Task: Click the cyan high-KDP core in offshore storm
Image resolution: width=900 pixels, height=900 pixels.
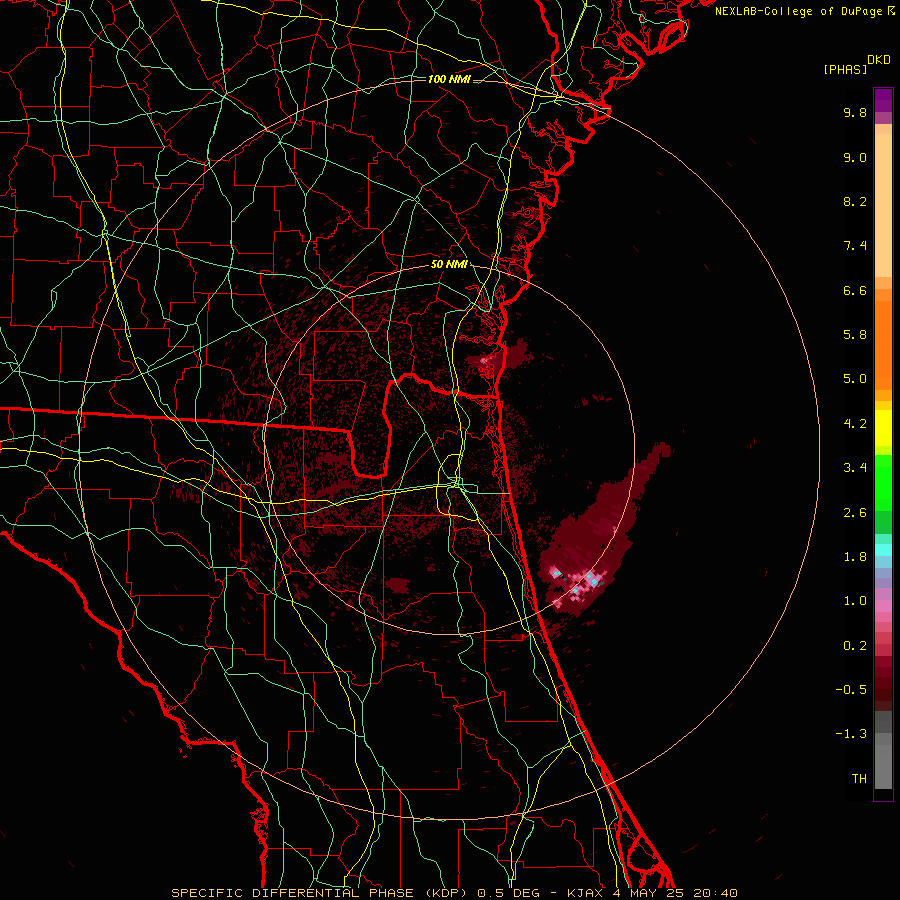Action: 593,579
